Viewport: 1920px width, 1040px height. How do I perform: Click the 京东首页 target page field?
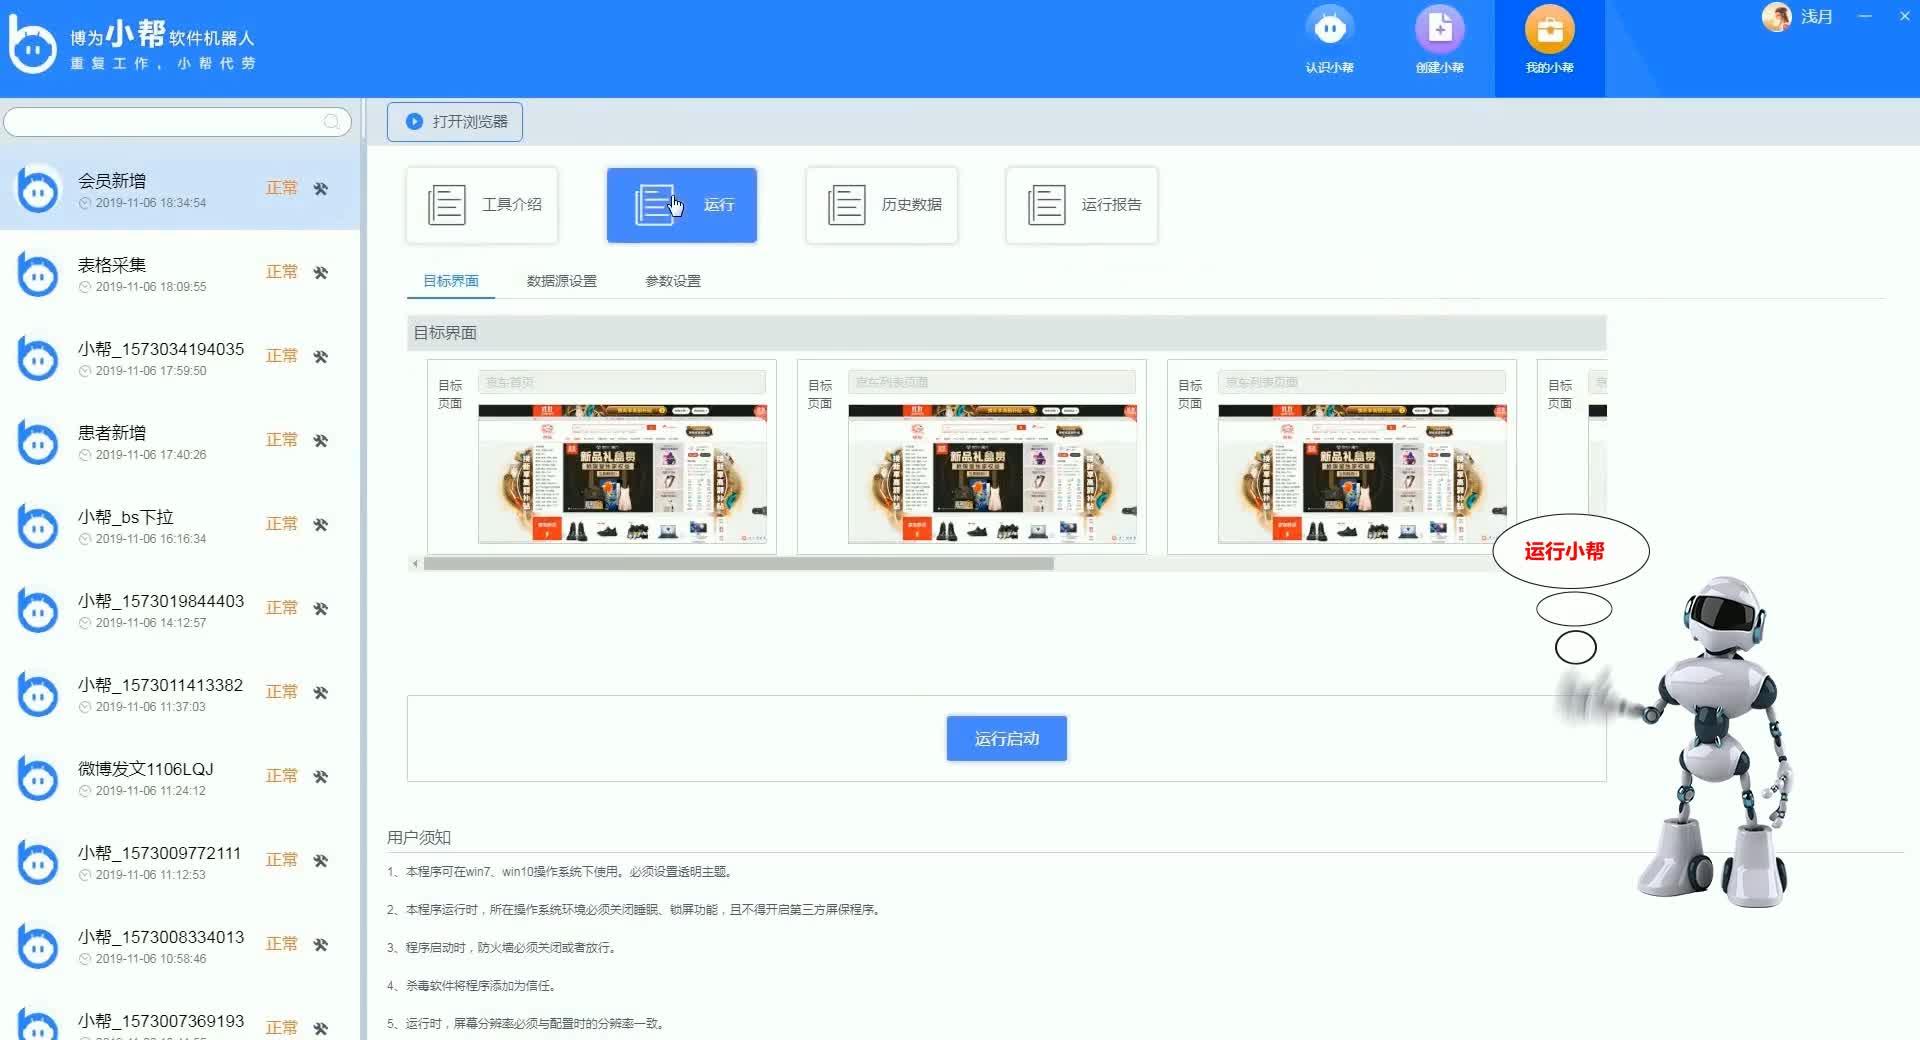coord(622,383)
